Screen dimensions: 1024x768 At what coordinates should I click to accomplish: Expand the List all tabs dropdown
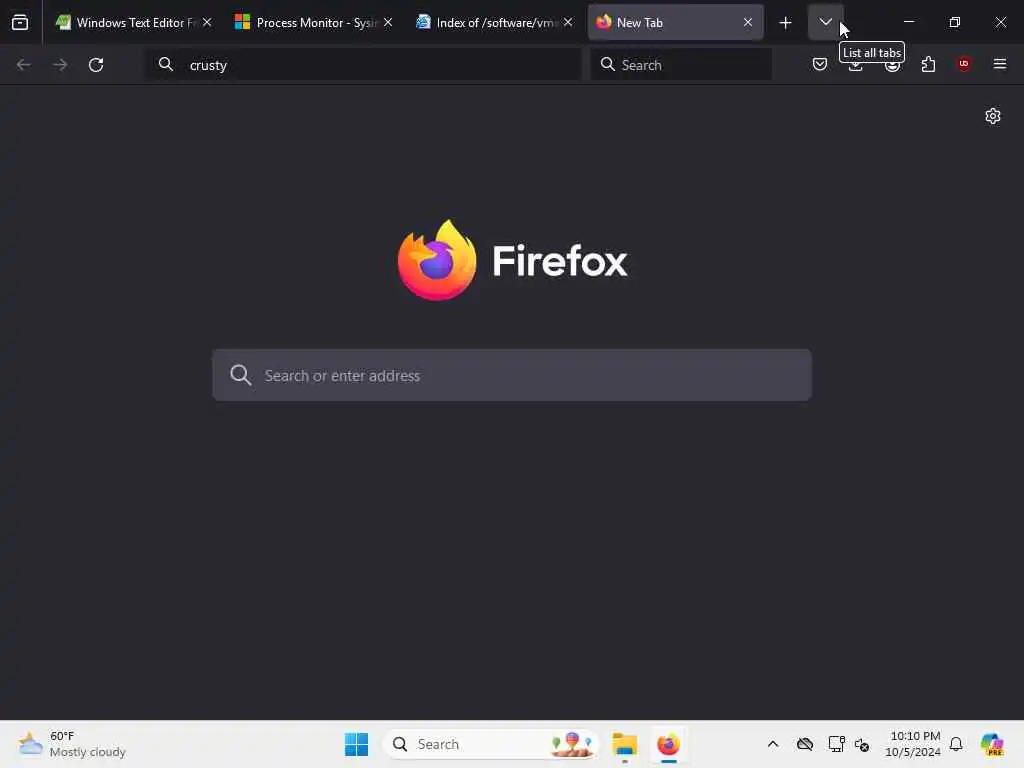pyautogui.click(x=825, y=23)
